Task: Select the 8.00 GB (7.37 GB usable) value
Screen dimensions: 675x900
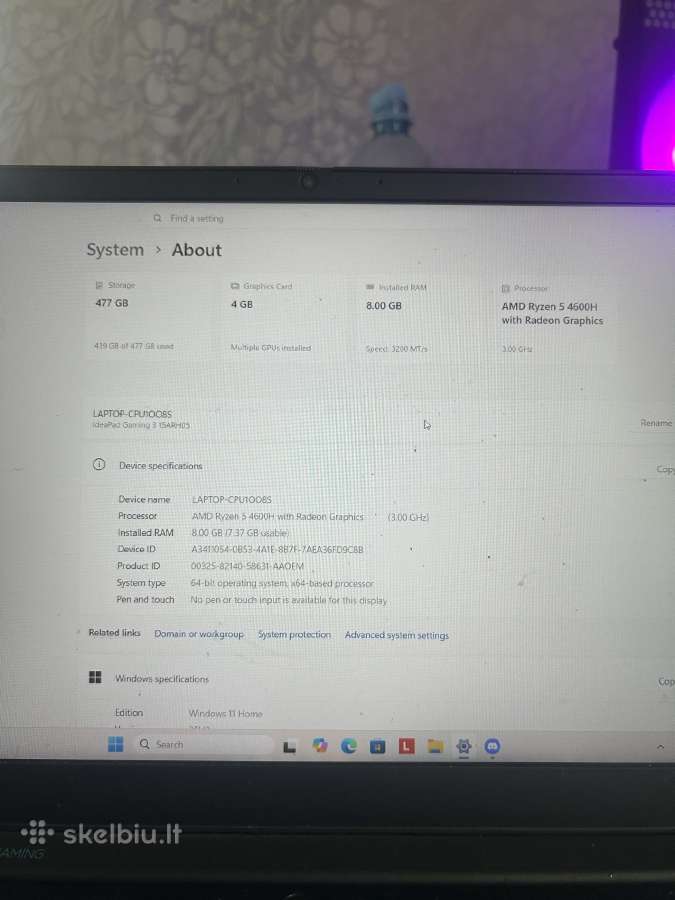Action: point(239,533)
